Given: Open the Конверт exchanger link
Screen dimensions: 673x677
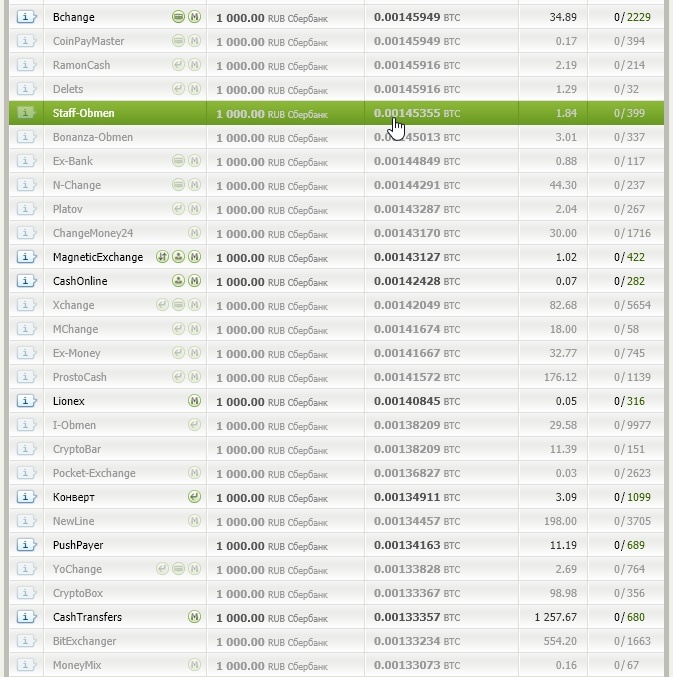Looking at the screenshot, I should click(x=74, y=497).
